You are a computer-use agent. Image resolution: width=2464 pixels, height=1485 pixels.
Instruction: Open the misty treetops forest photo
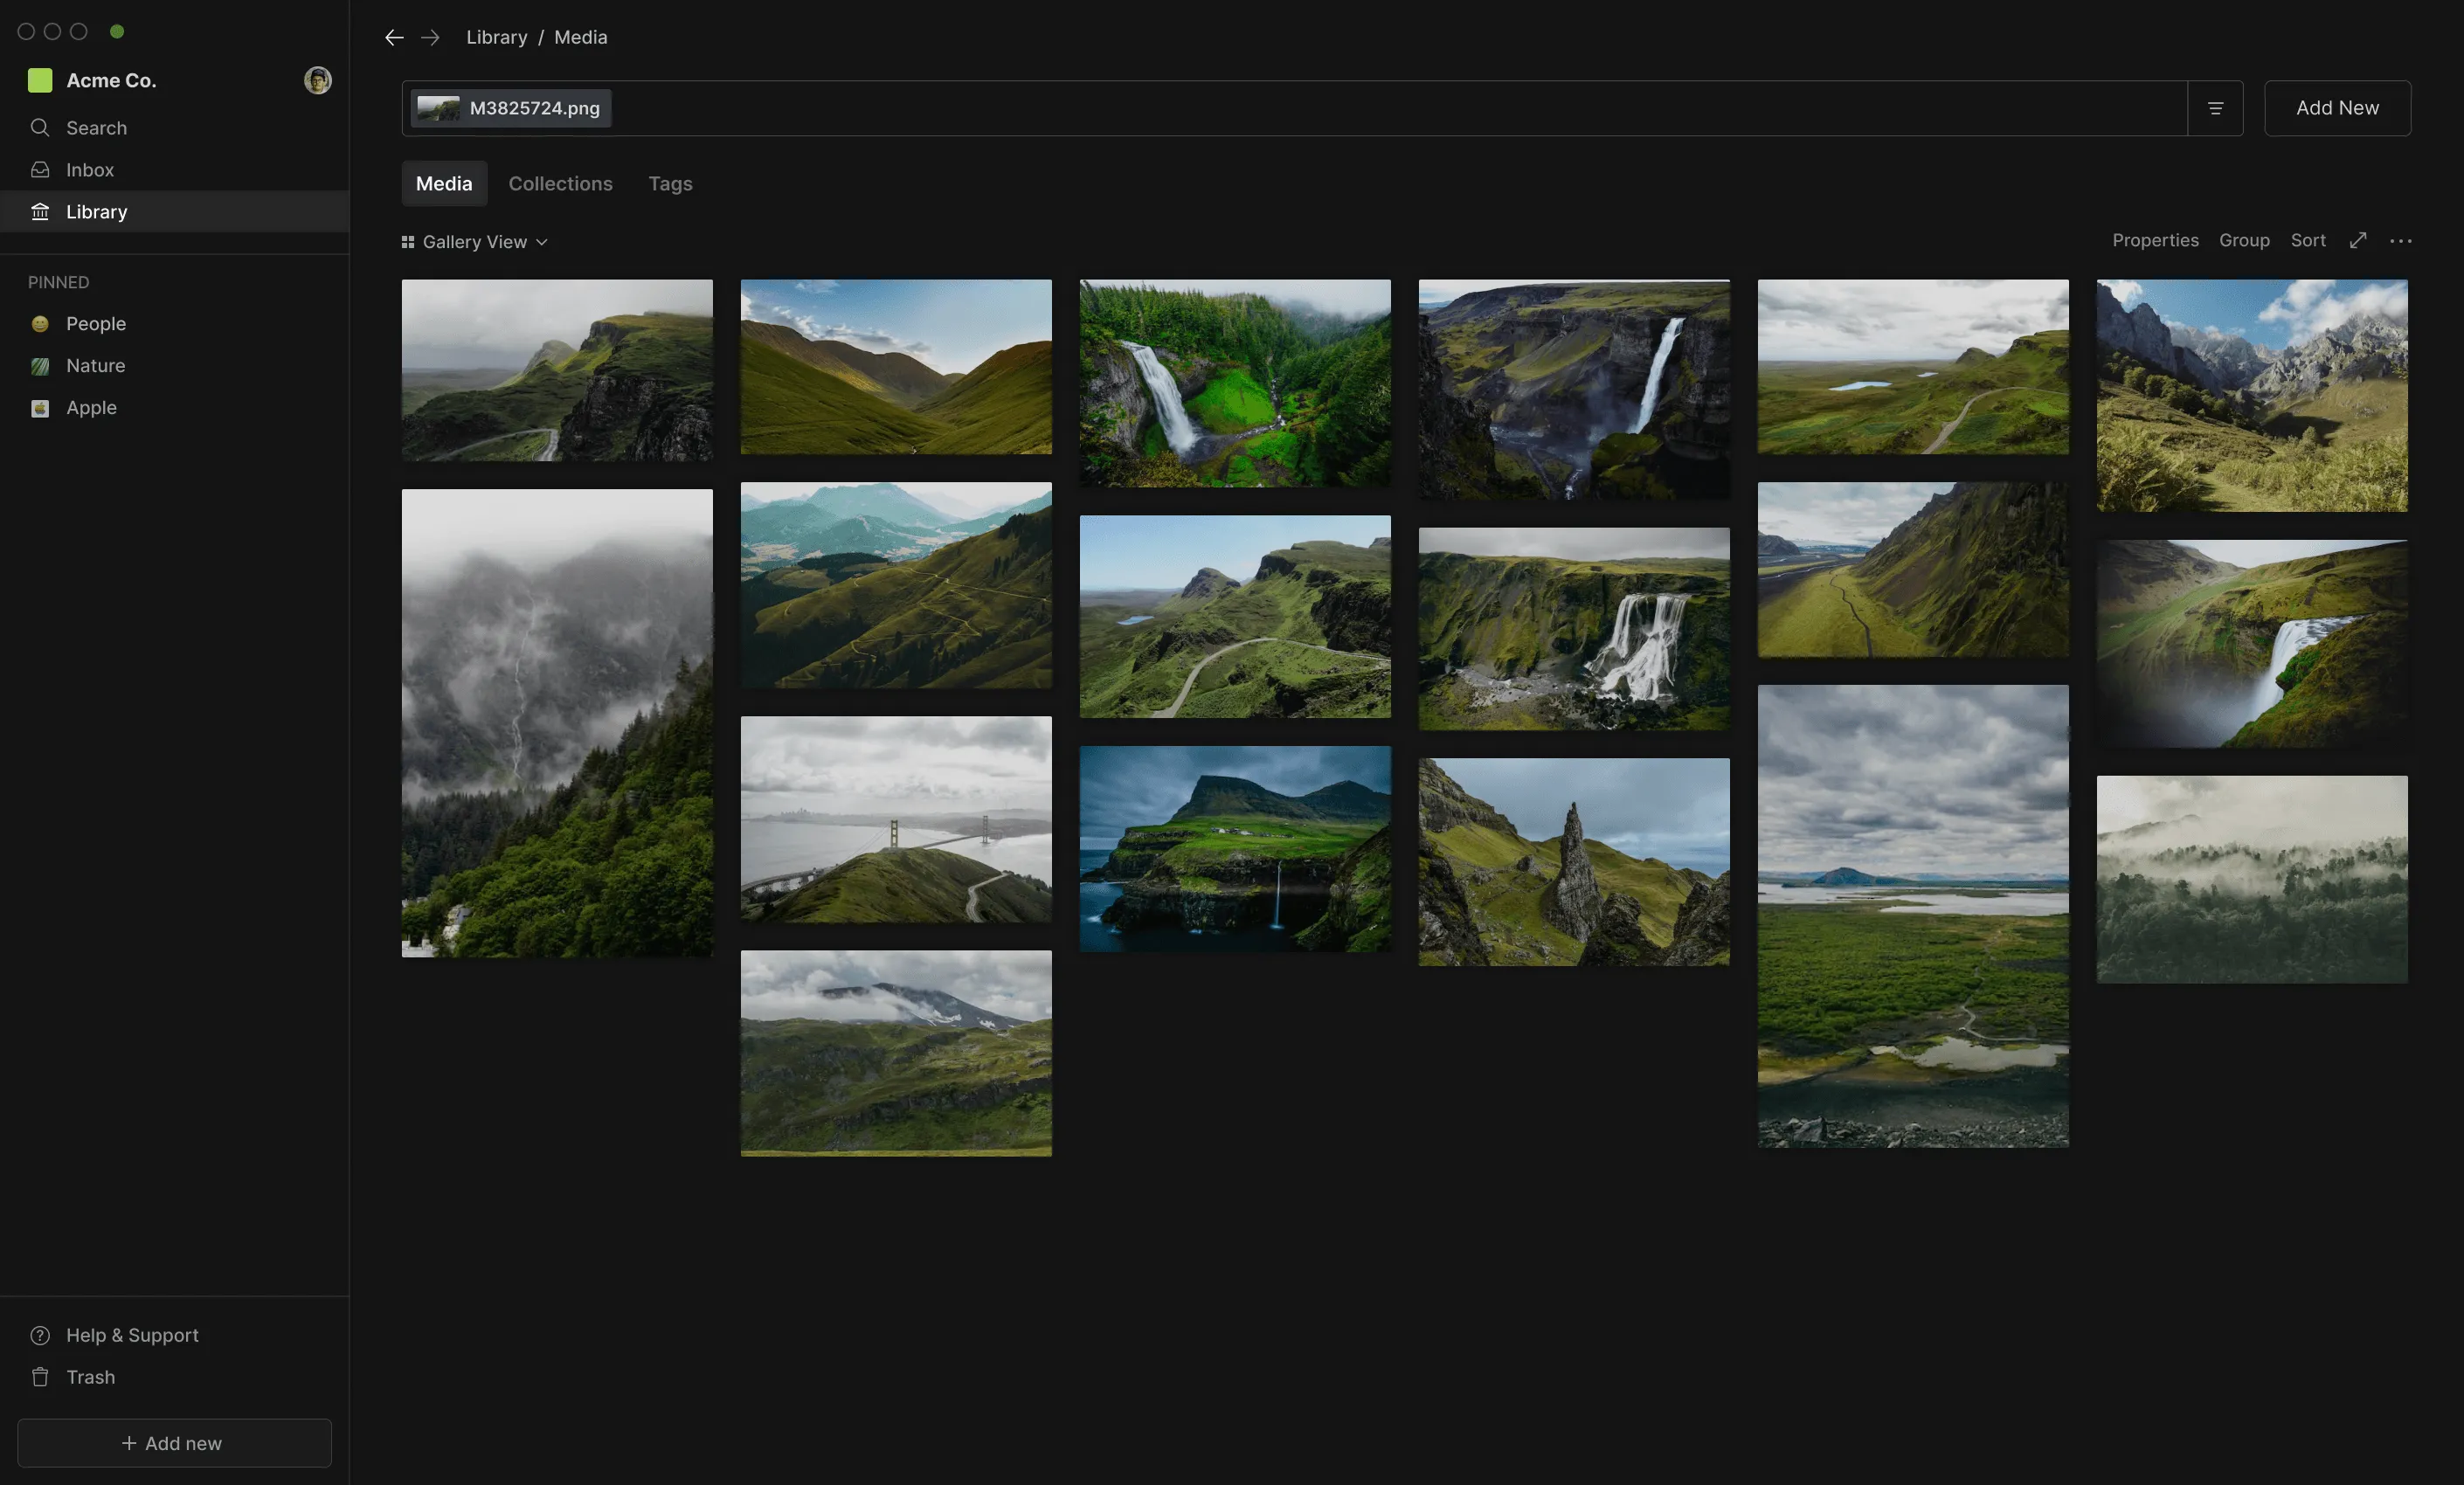[2252, 879]
